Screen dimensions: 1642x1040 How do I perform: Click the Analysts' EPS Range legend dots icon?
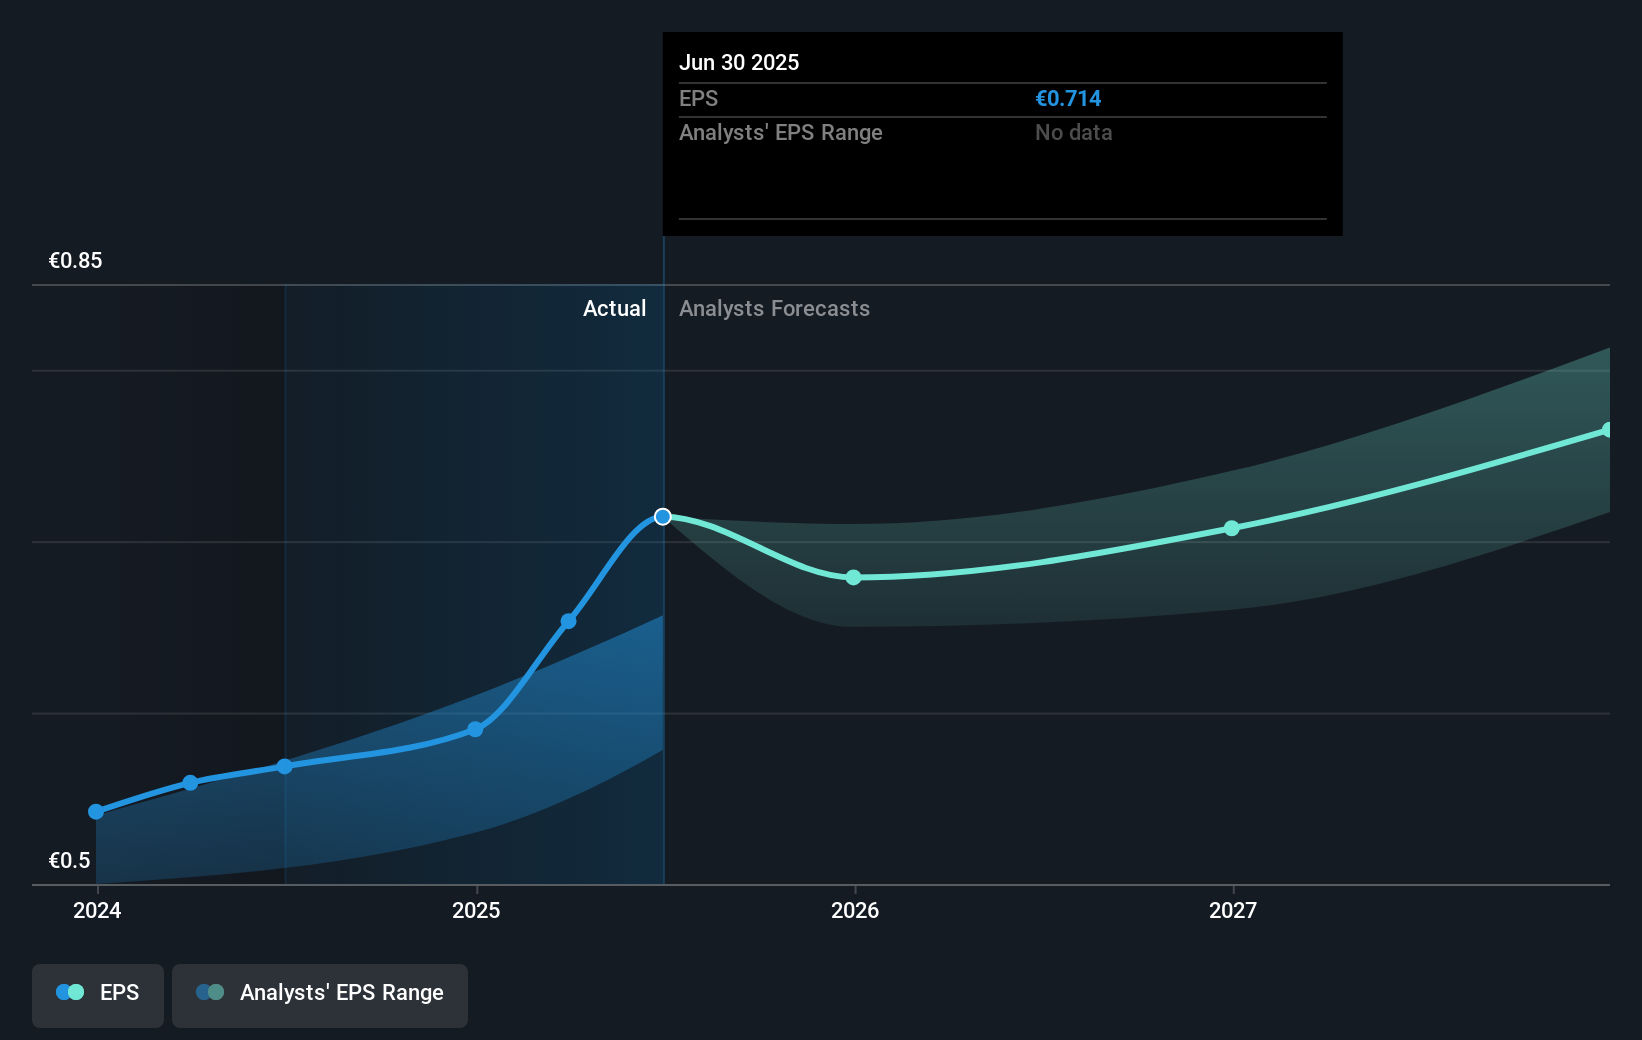pos(210,992)
